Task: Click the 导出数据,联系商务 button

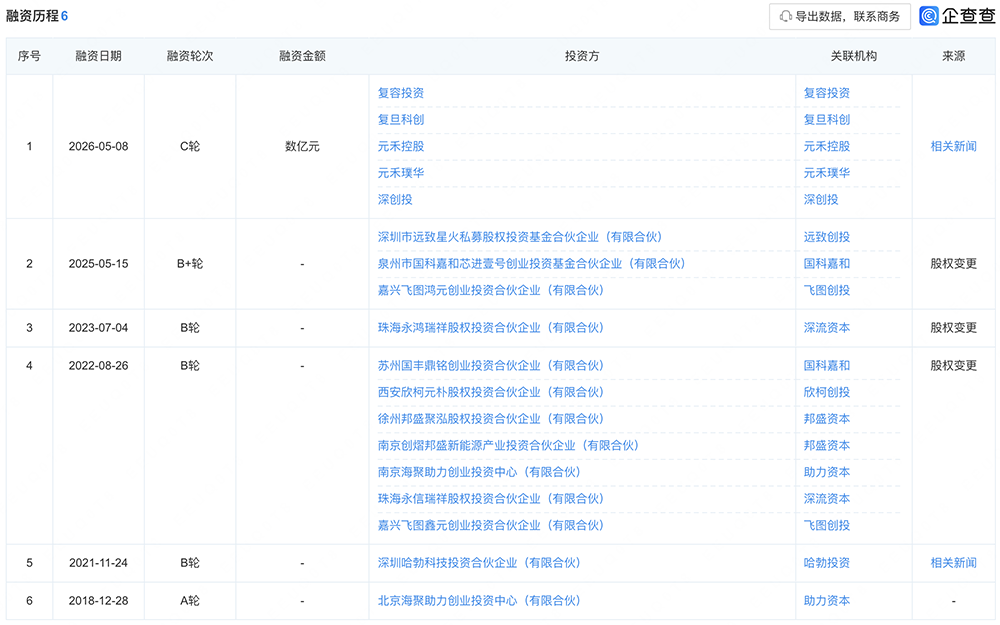Action: pyautogui.click(x=839, y=17)
